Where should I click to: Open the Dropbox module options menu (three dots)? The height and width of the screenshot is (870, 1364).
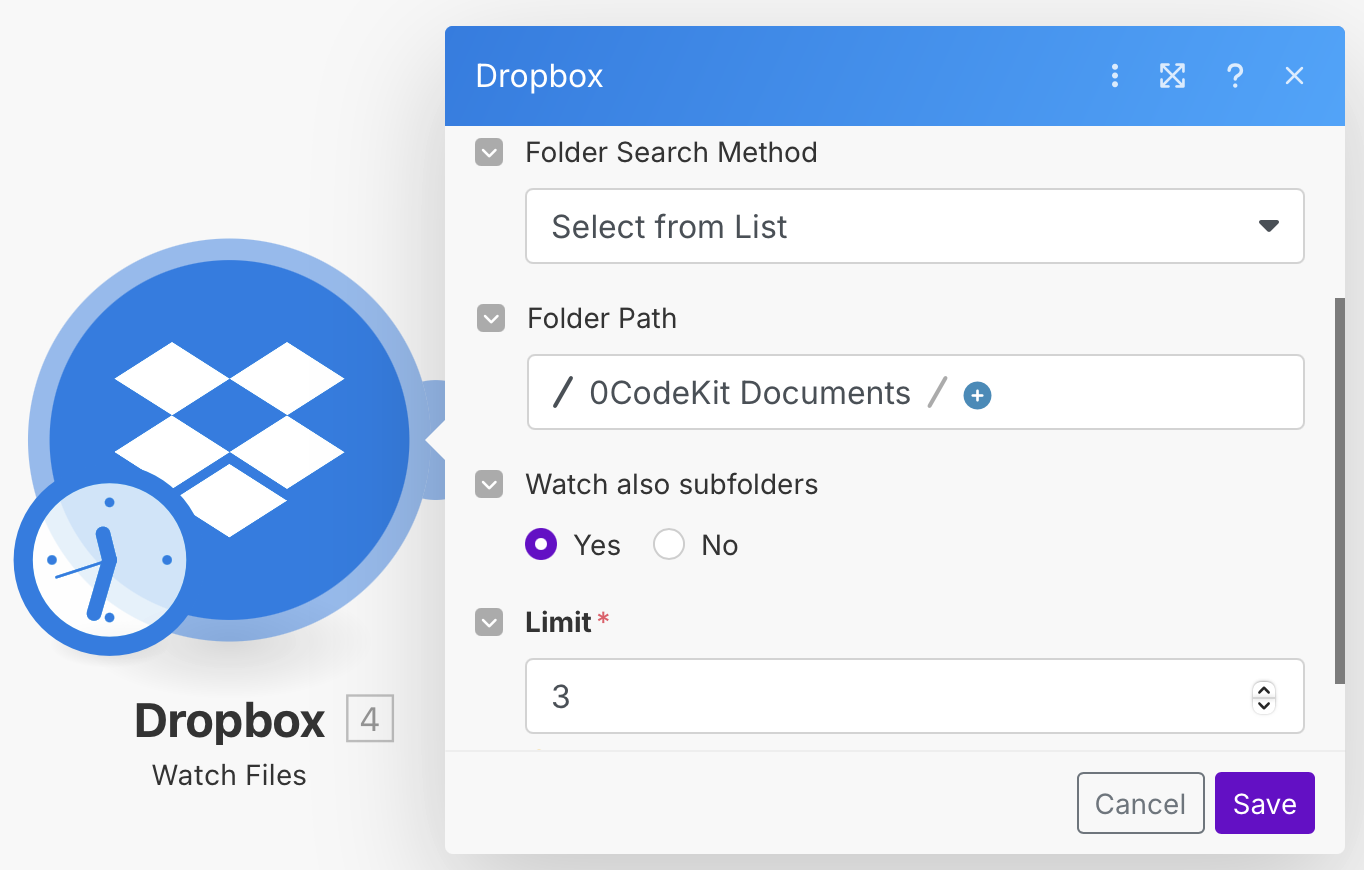pos(1115,76)
